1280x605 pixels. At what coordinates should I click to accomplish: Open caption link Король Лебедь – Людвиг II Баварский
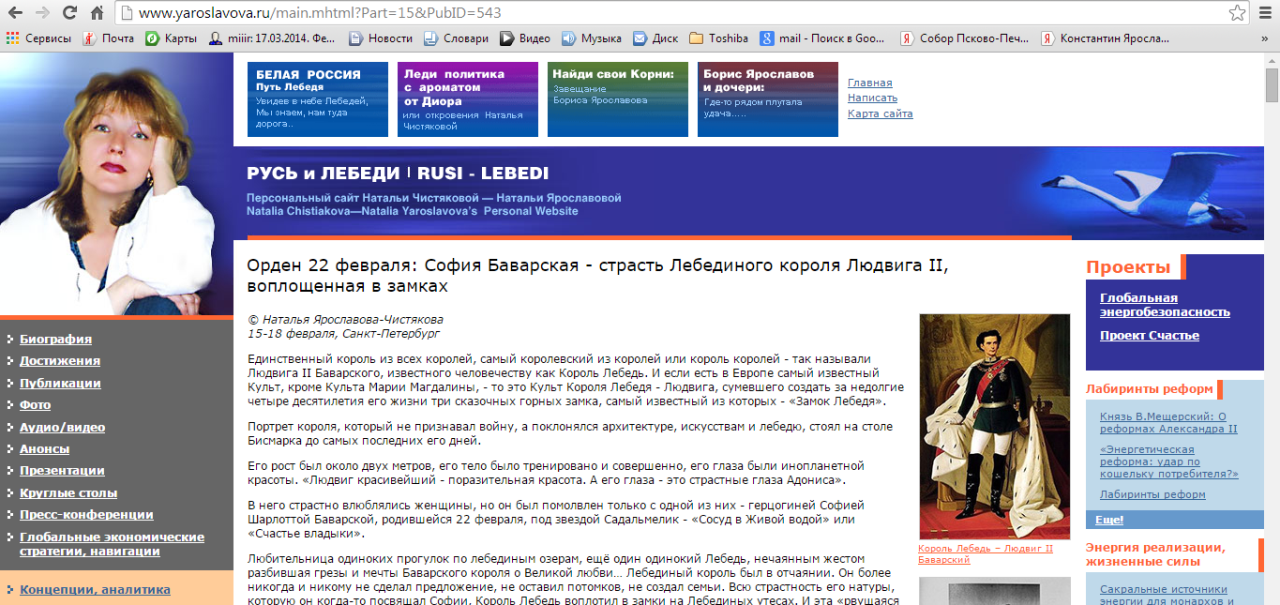tap(985, 554)
